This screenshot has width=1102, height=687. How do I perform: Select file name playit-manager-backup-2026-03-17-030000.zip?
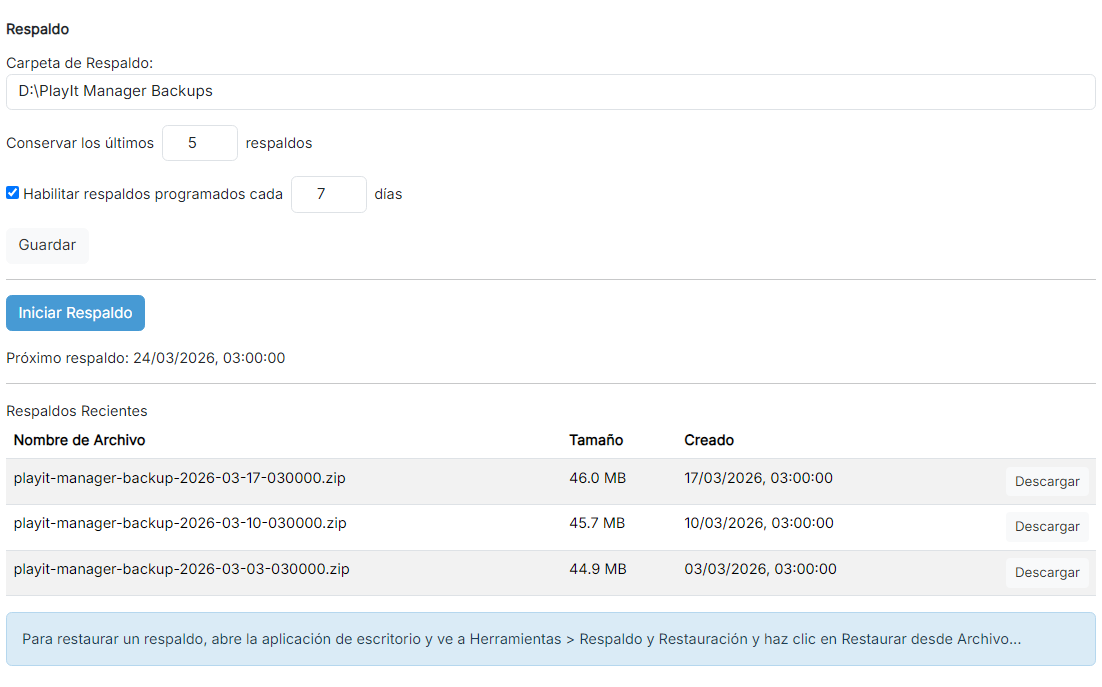tap(179, 478)
